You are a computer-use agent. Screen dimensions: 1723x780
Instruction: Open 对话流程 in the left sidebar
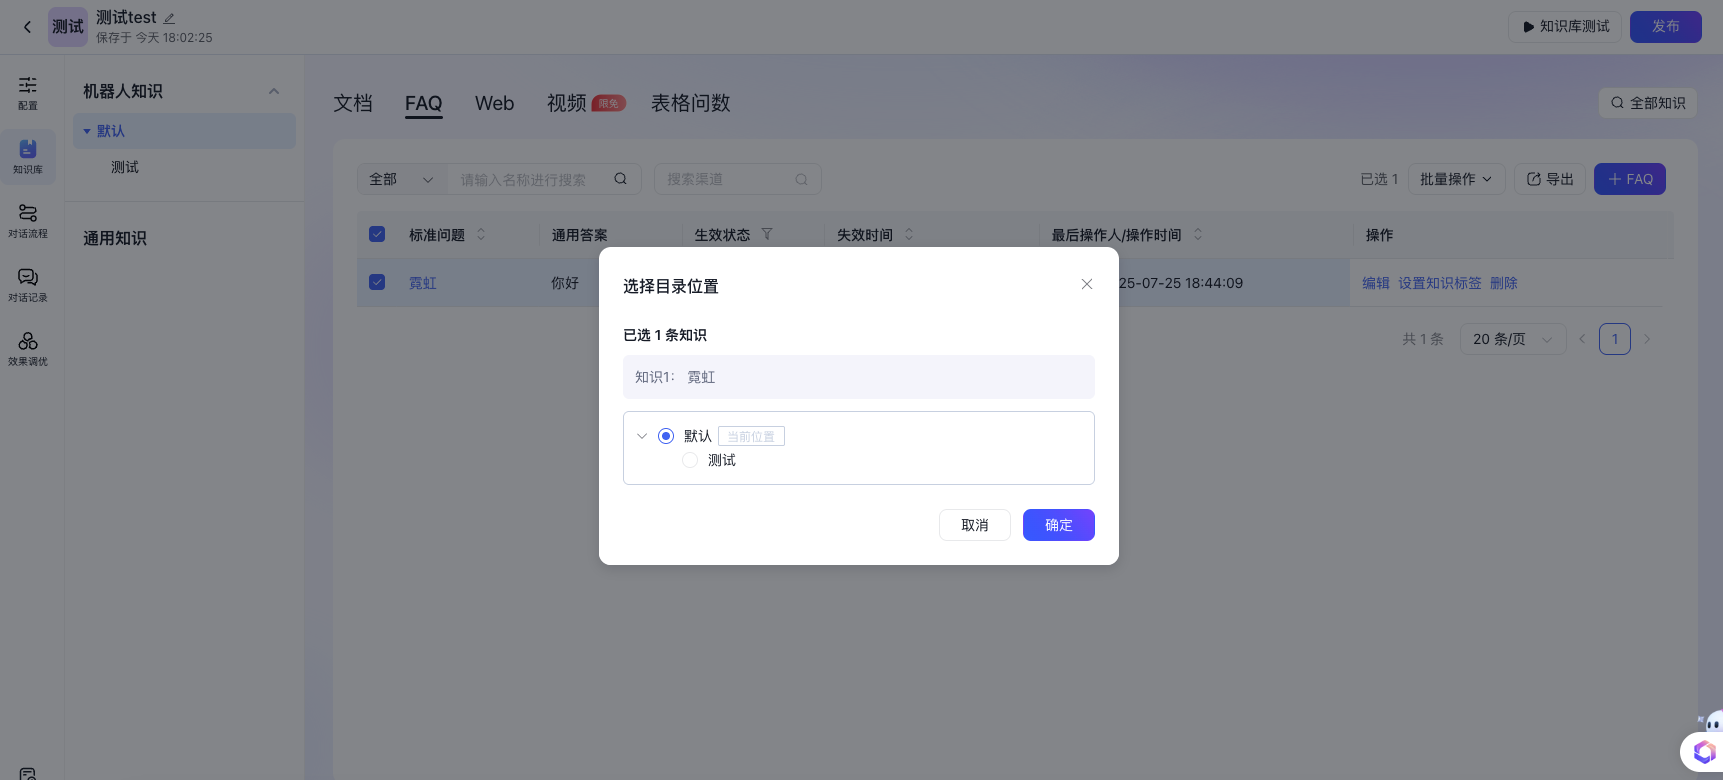click(28, 221)
